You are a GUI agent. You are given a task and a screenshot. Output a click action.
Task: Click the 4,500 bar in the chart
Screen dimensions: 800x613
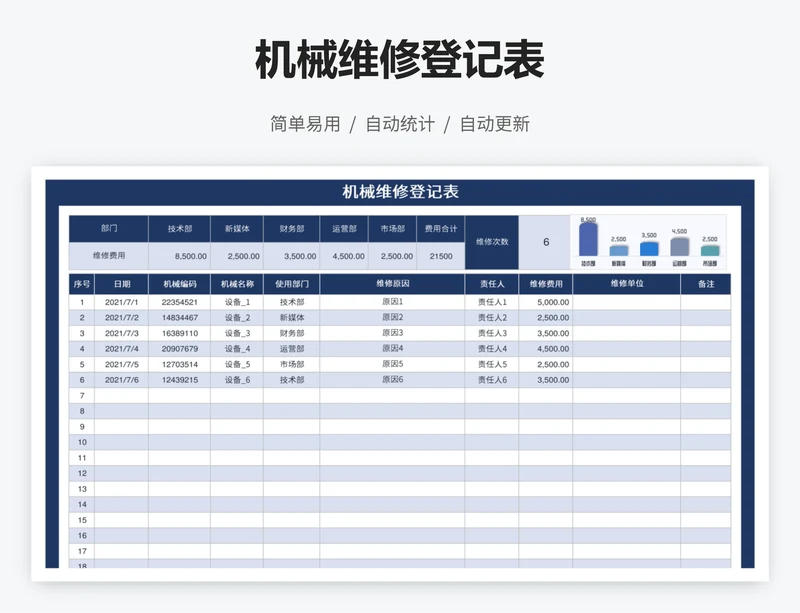coord(679,247)
